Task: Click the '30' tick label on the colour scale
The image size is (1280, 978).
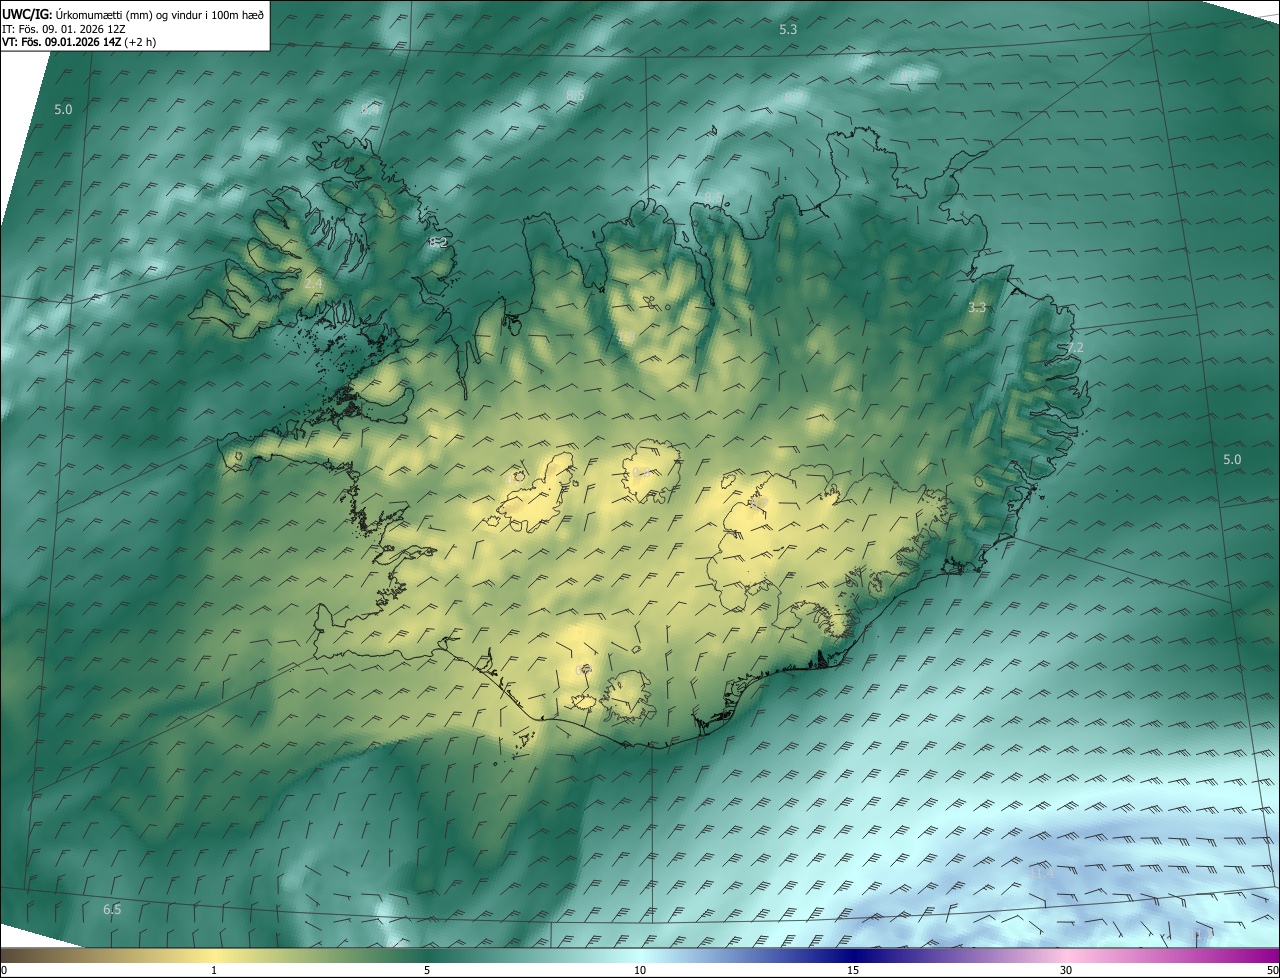Action: [x=1066, y=970]
